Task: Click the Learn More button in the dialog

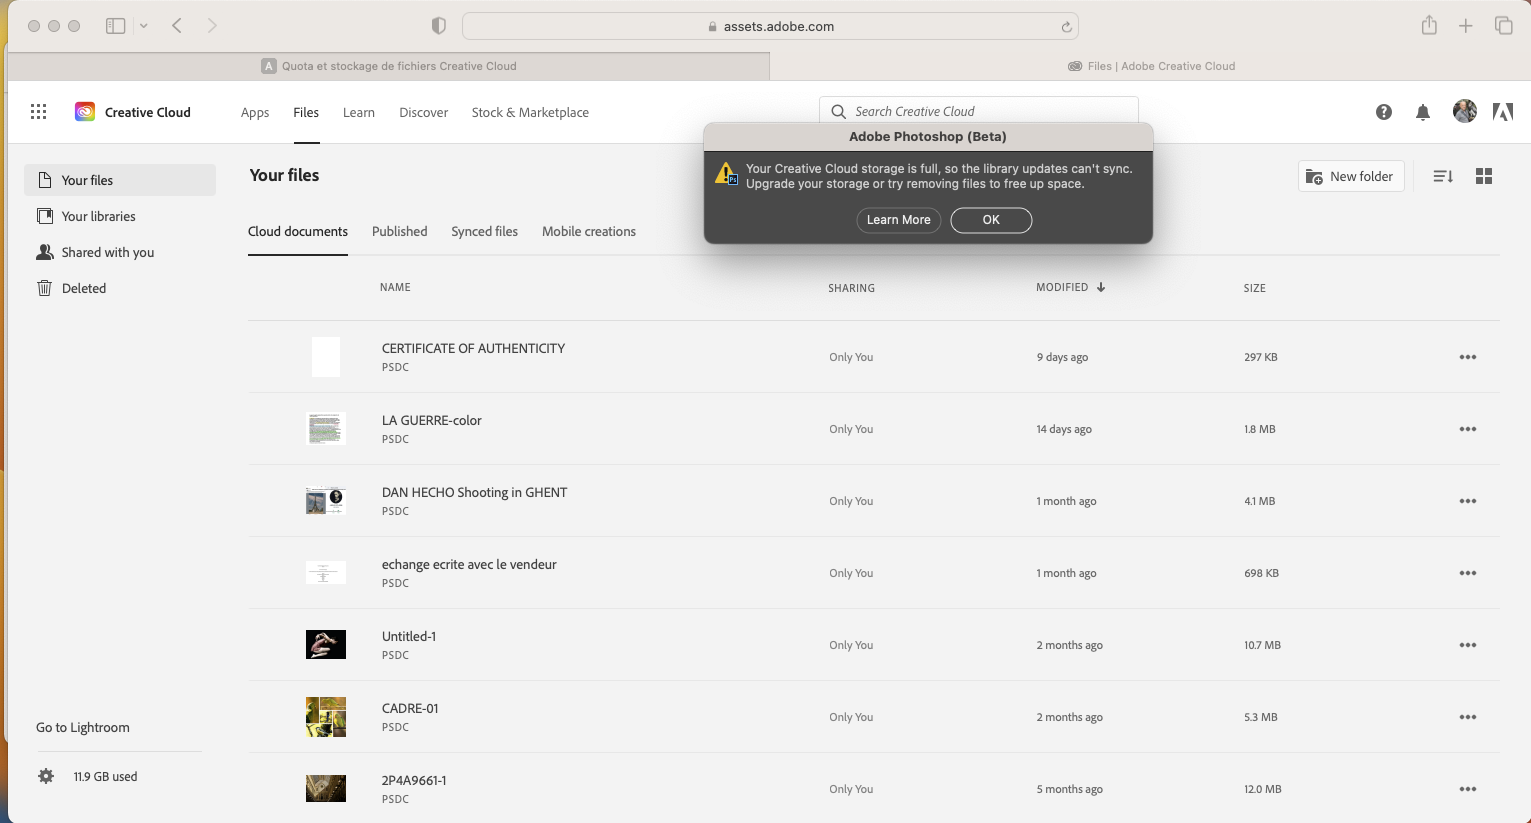Action: pos(898,220)
